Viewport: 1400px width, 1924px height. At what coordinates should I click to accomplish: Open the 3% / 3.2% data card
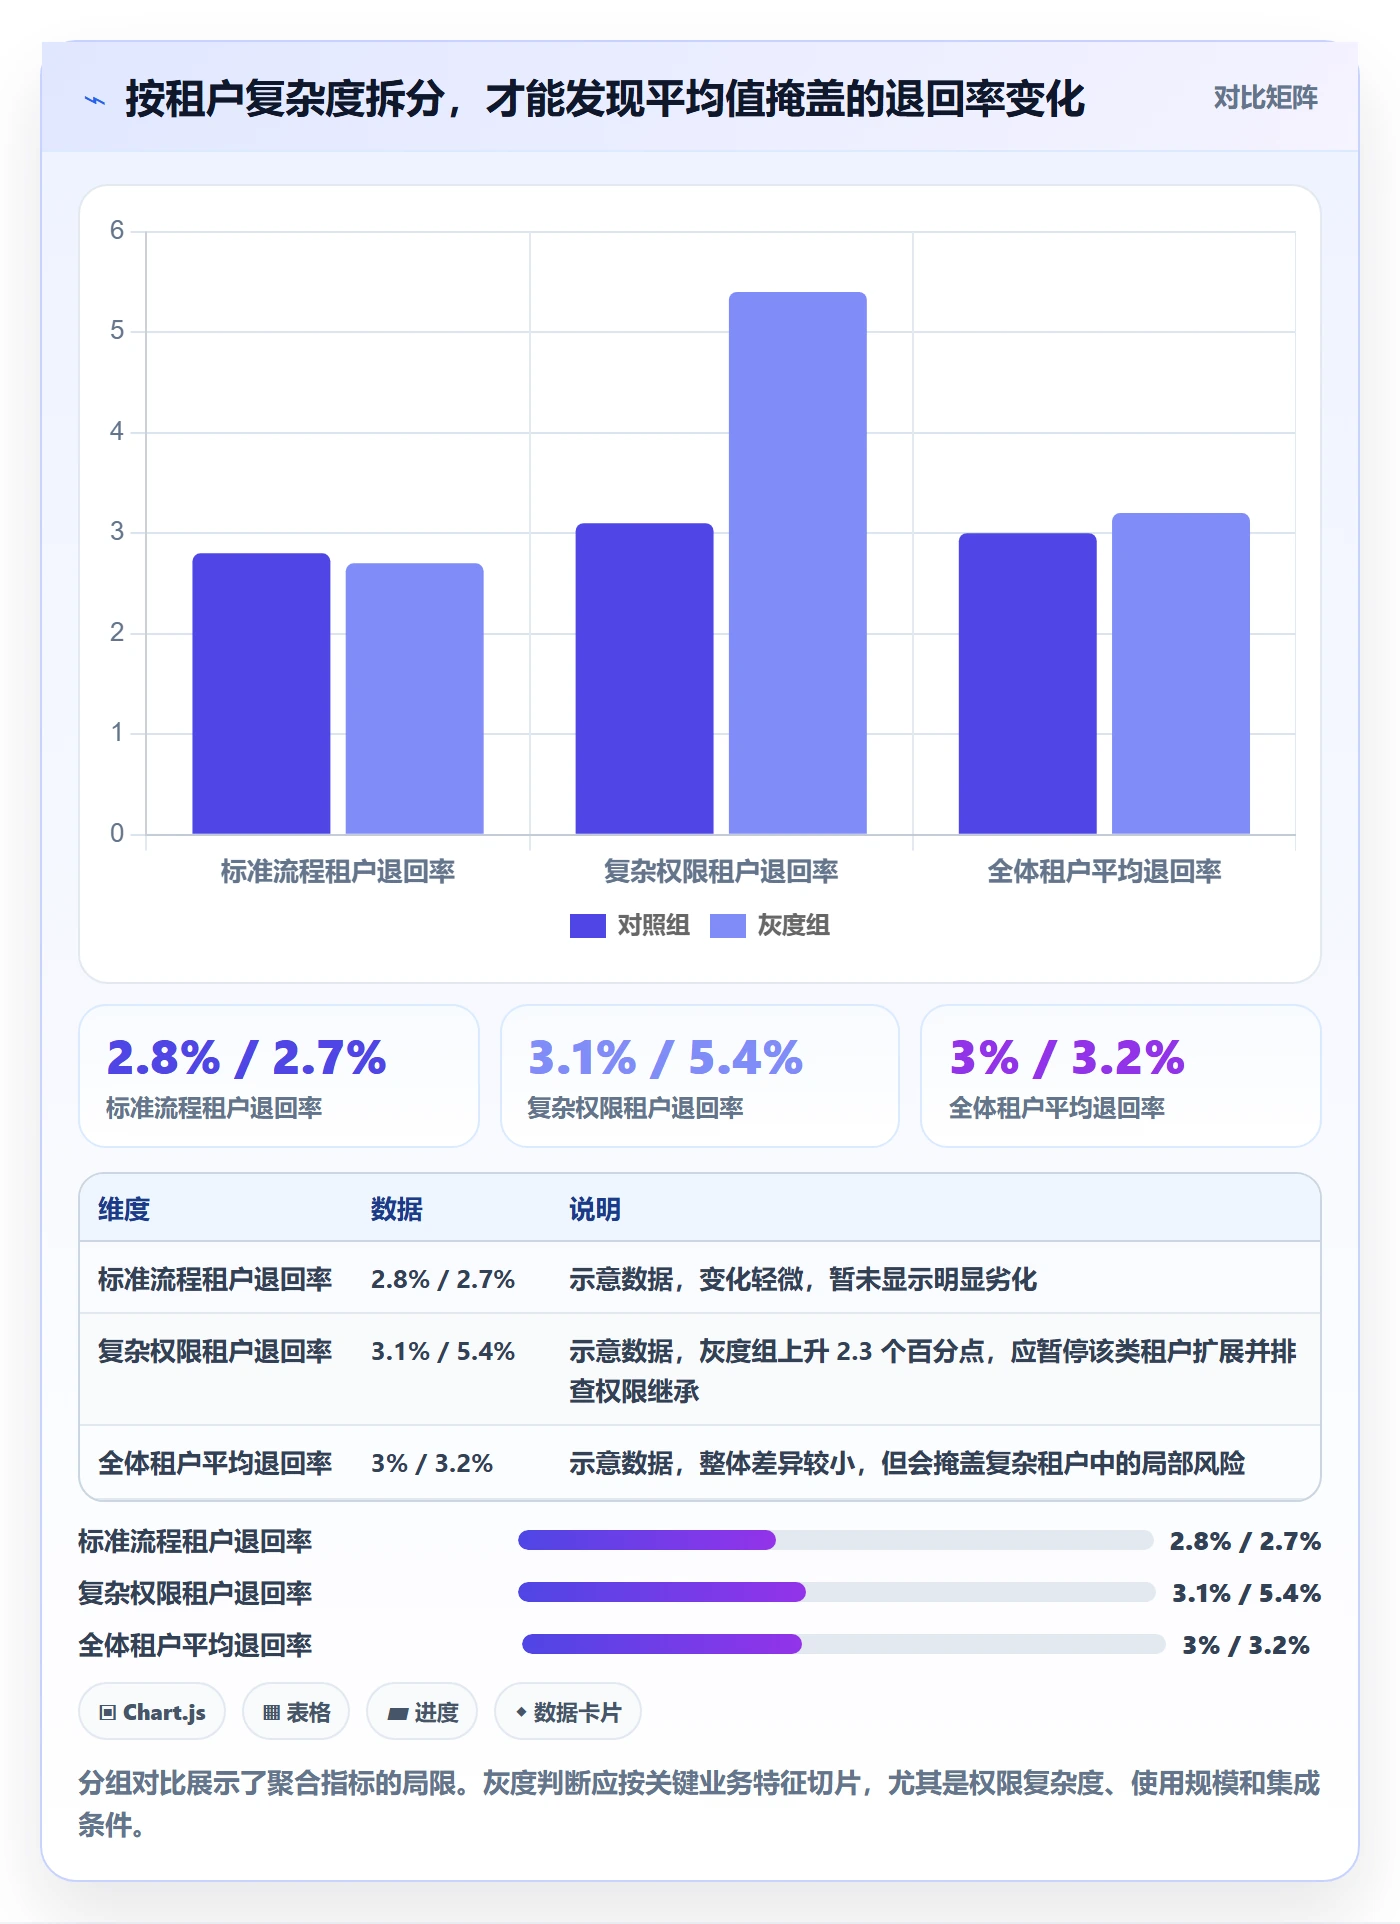click(1121, 1076)
